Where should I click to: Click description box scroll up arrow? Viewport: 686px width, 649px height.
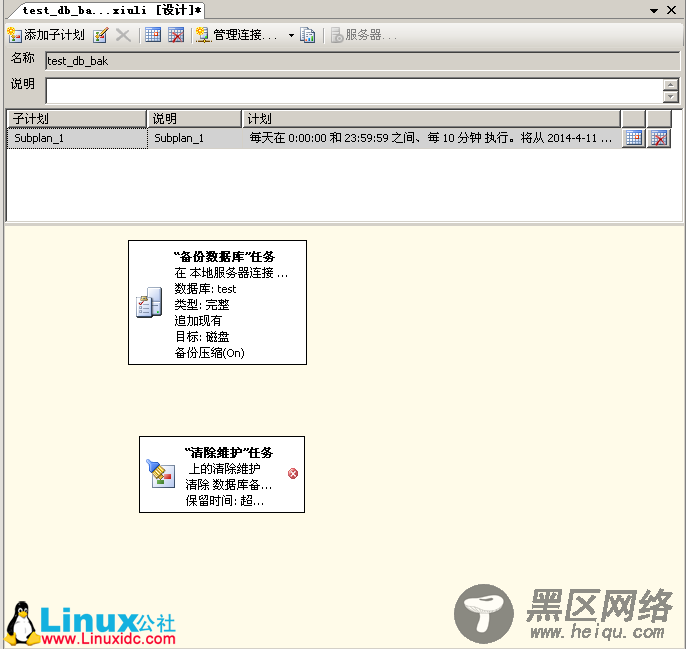671,84
